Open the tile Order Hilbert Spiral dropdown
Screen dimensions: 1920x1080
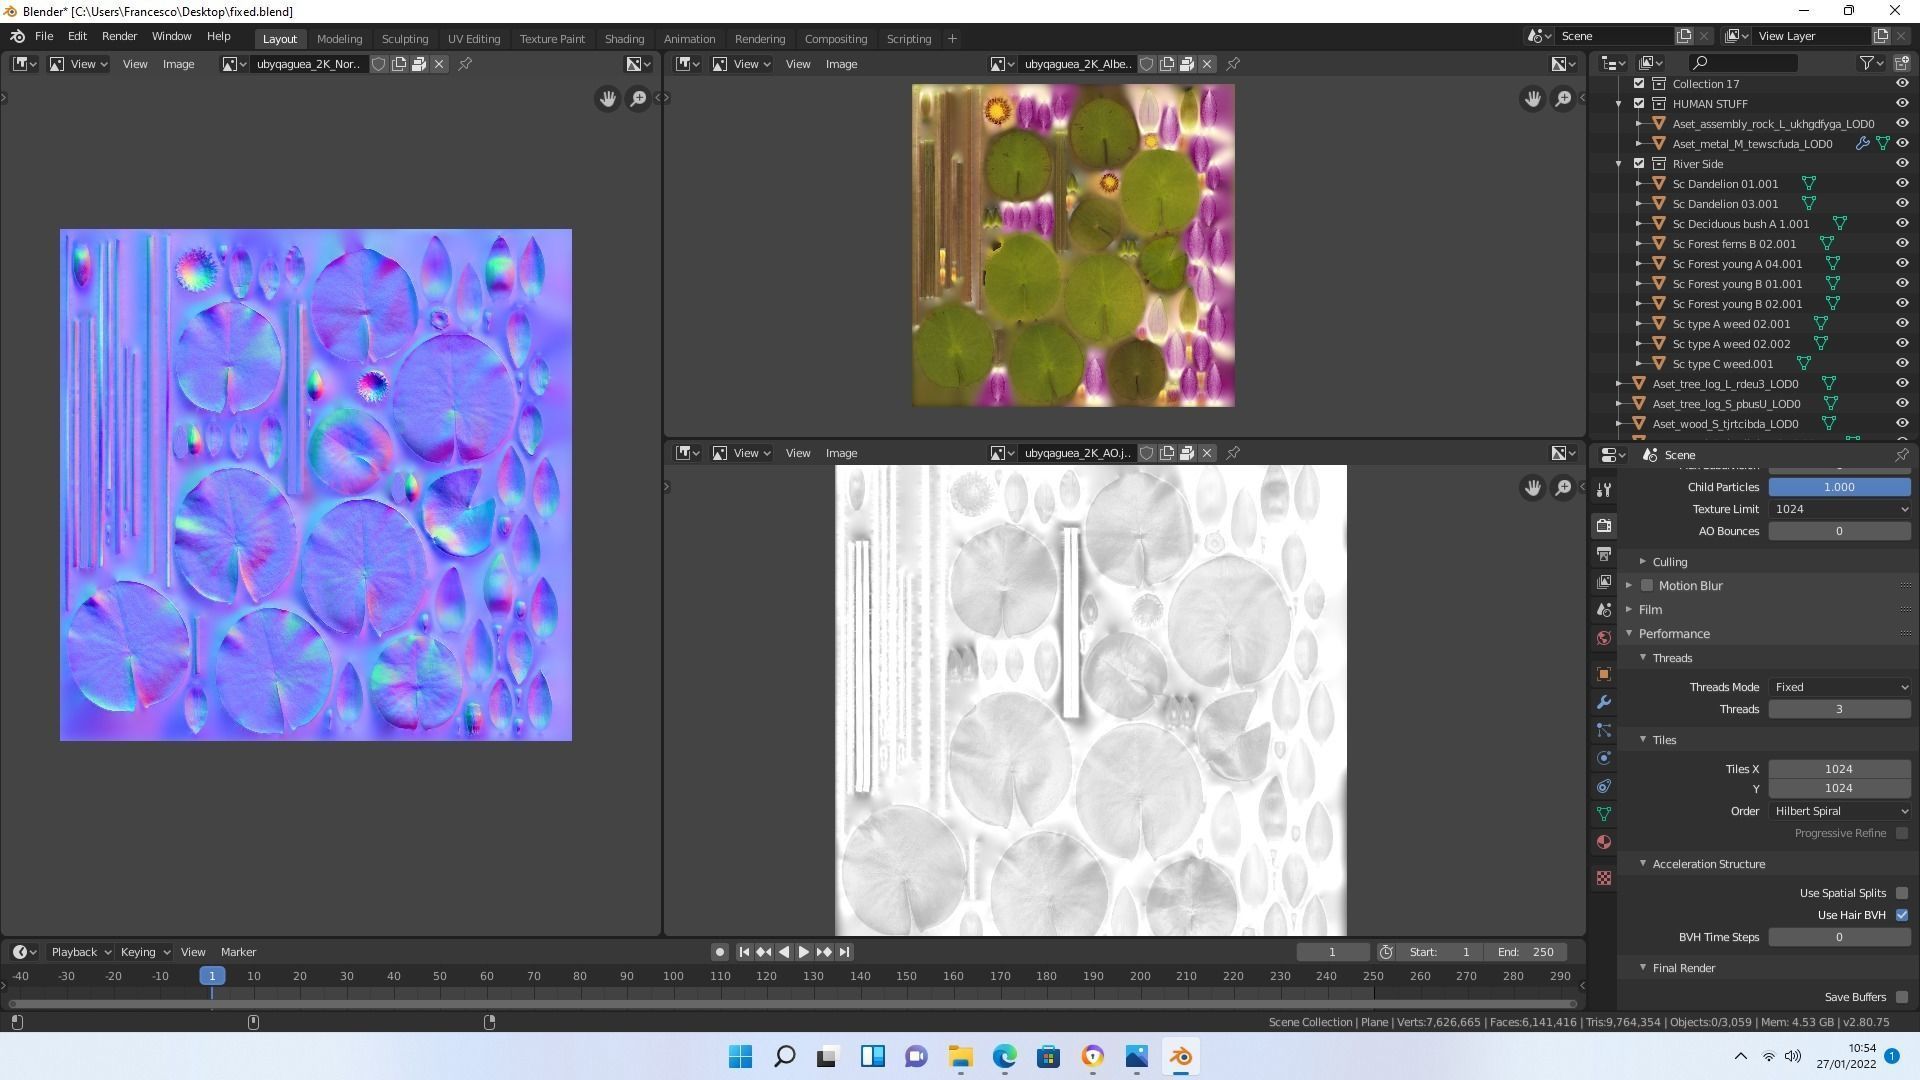(1840, 811)
